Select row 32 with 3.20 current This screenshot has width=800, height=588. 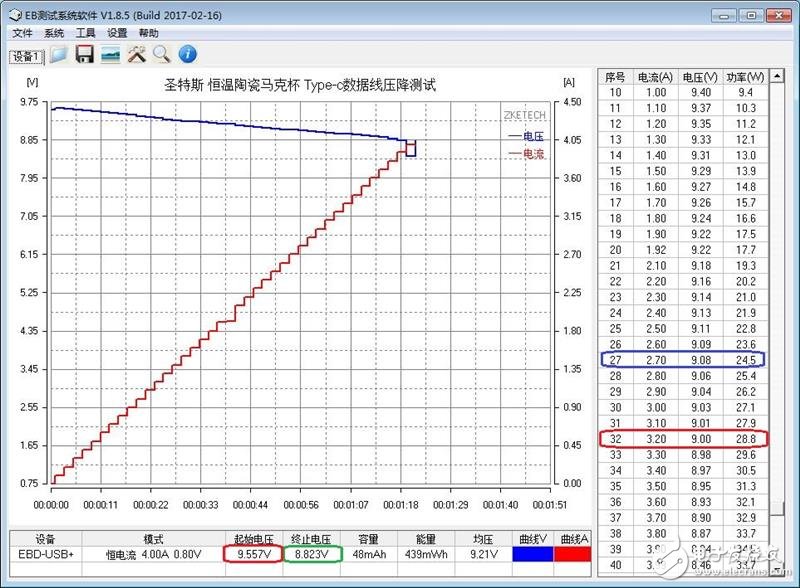pyautogui.click(x=680, y=439)
